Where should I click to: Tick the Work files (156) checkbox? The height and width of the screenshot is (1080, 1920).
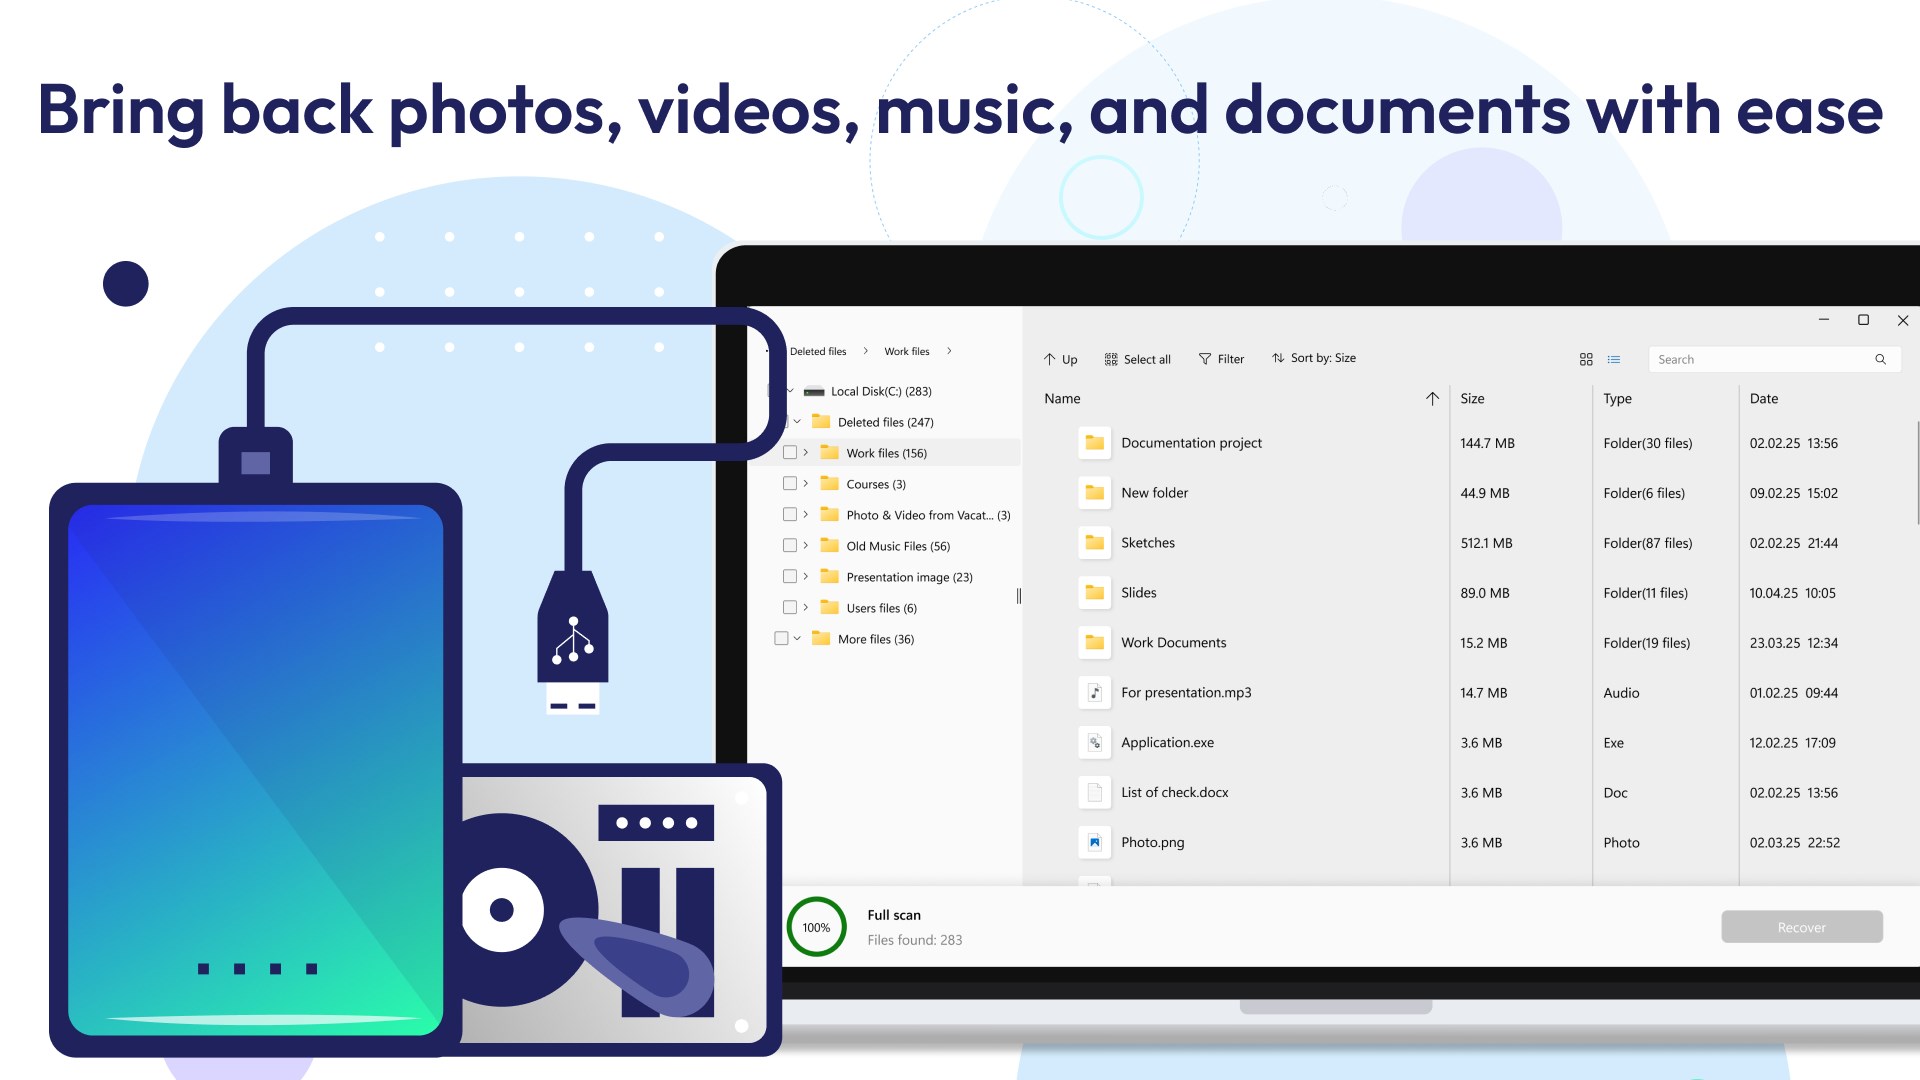click(x=790, y=452)
